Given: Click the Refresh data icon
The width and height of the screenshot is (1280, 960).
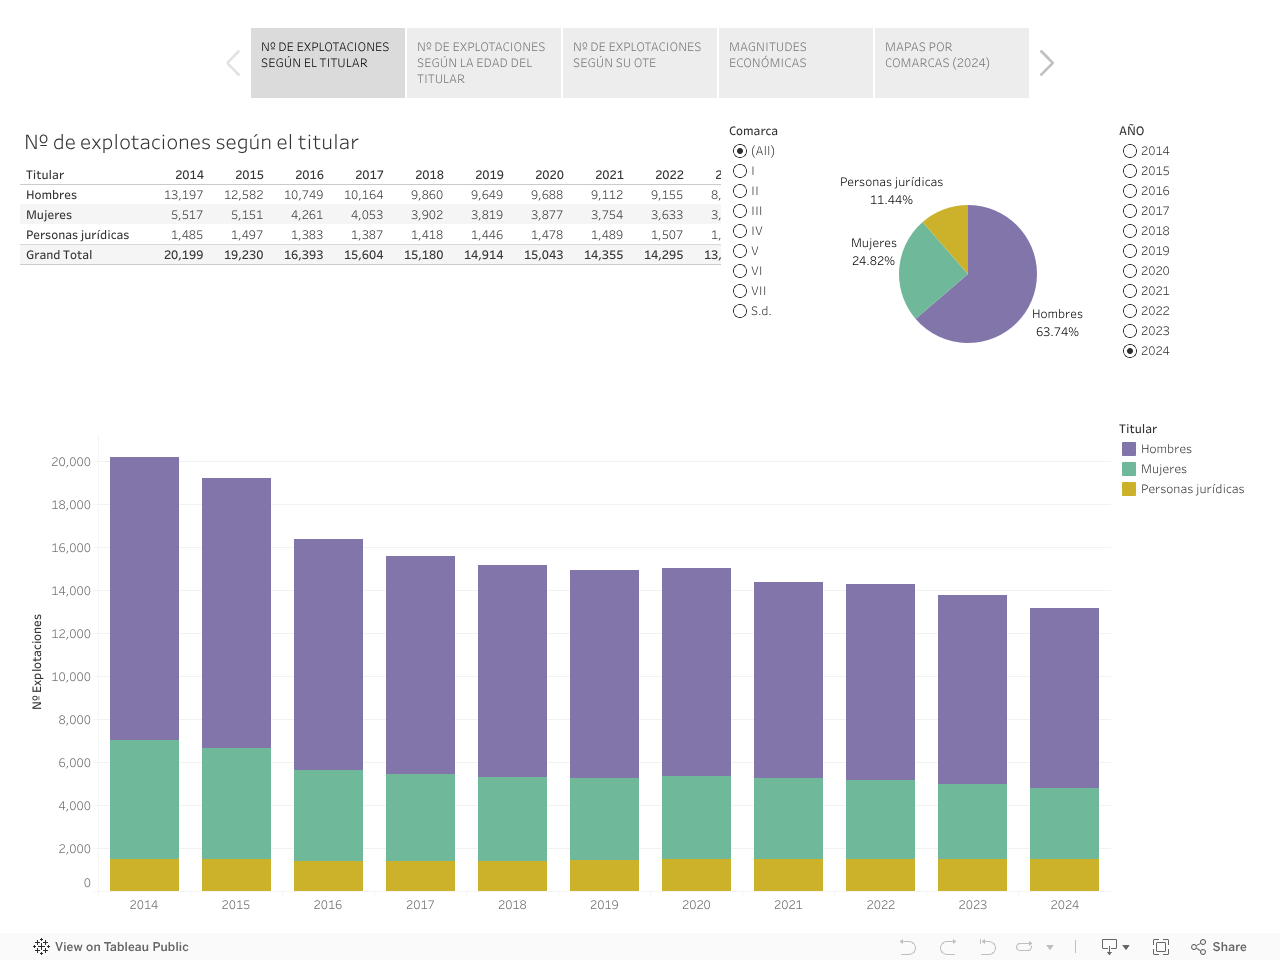Looking at the screenshot, I should pos(1024,947).
